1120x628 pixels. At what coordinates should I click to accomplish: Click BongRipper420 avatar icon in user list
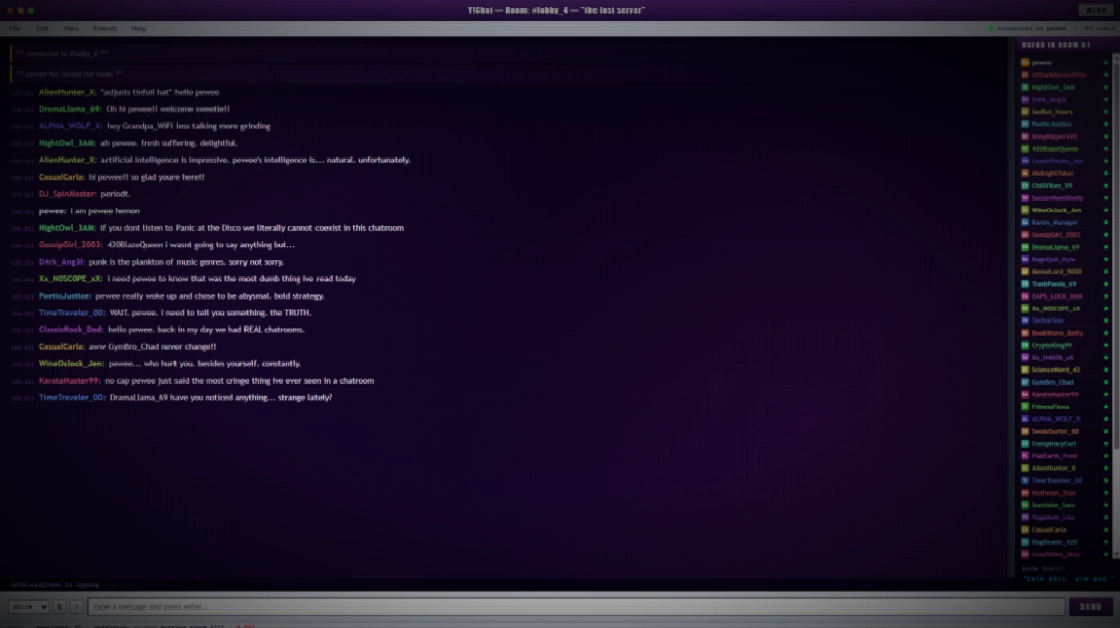(x=1025, y=136)
